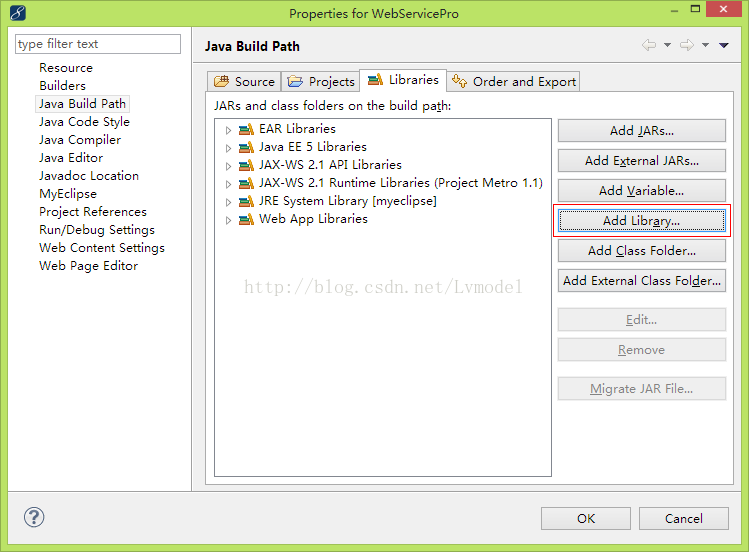749x552 pixels.
Task: Click the Migrate JAR File... button
Action: pos(642,389)
